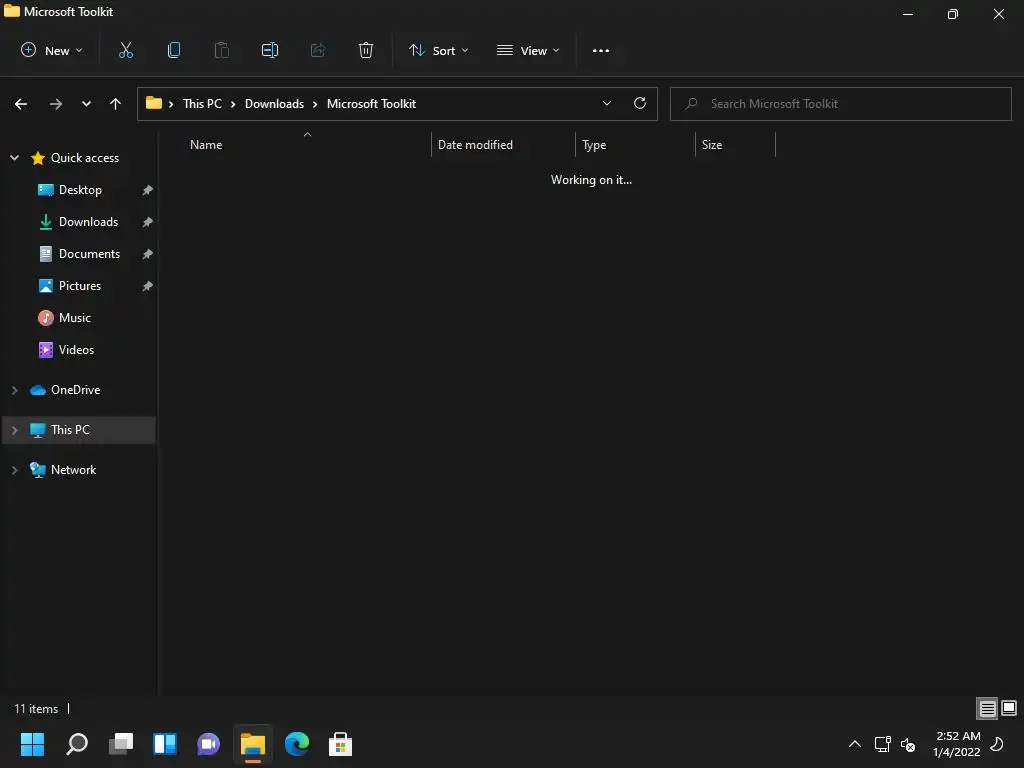Click the pin icon beside Desktop
The image size is (1024, 768).
(x=148, y=190)
